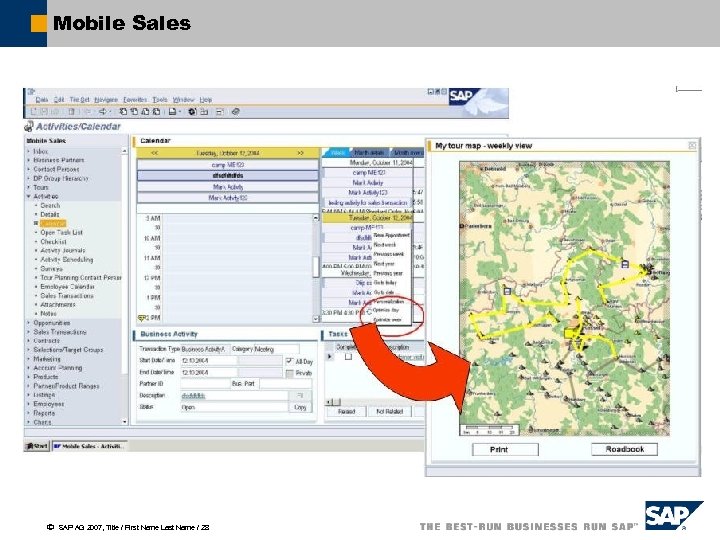Open the Navigate menu
Screen dimensions: 720x540
click(106, 100)
